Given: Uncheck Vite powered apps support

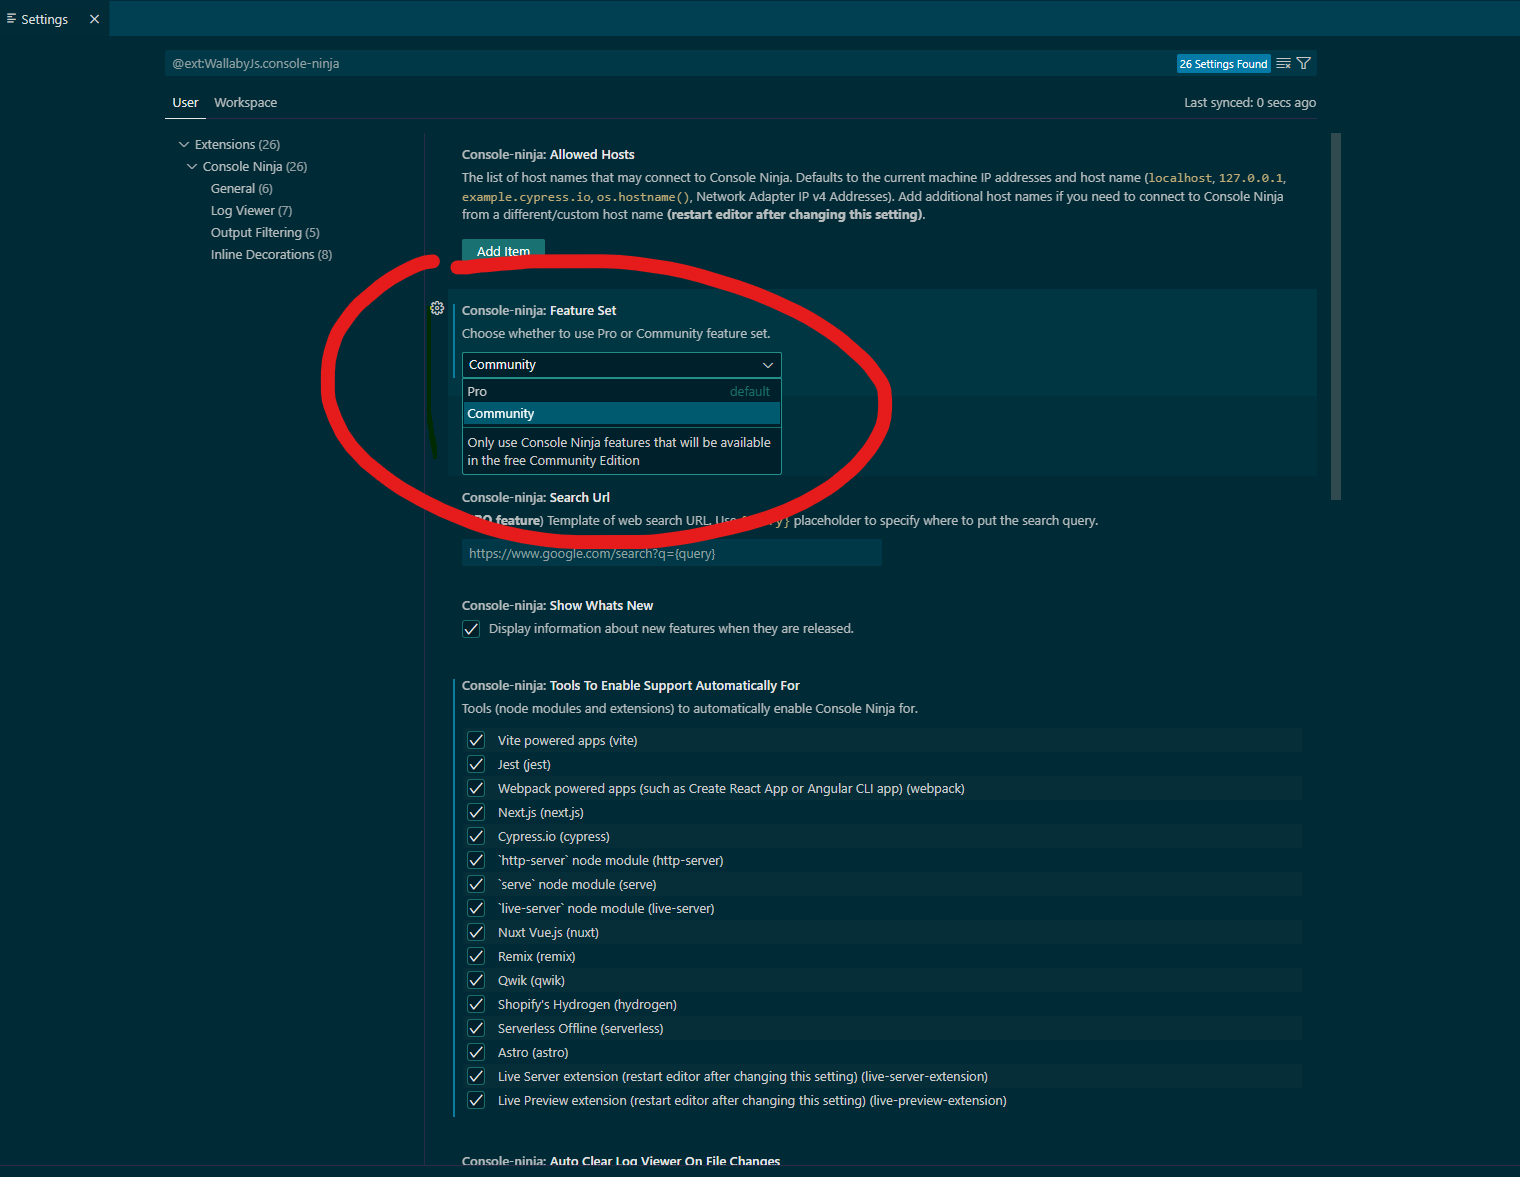Looking at the screenshot, I should click(476, 740).
